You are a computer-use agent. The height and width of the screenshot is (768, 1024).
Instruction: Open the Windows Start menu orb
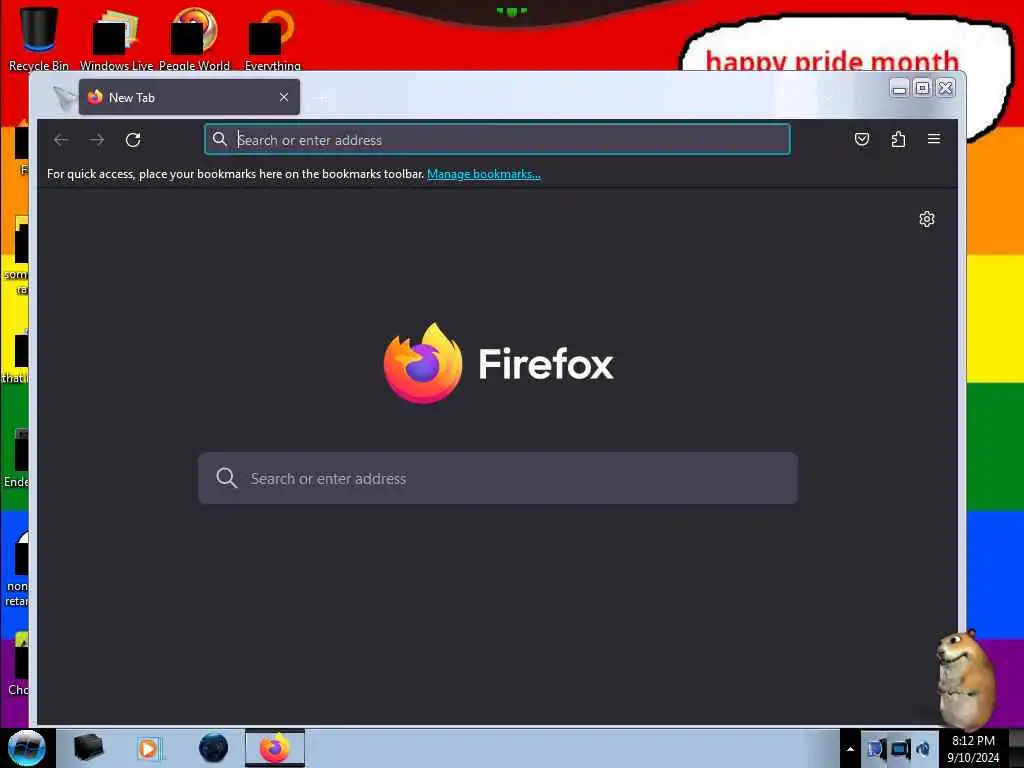point(27,748)
